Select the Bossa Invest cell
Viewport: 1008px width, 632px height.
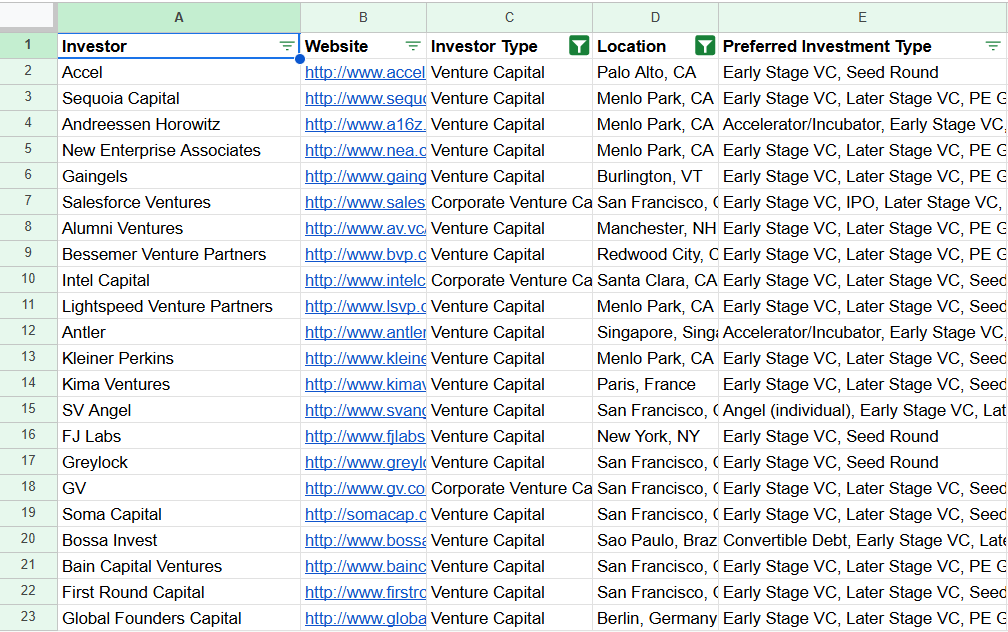110,540
